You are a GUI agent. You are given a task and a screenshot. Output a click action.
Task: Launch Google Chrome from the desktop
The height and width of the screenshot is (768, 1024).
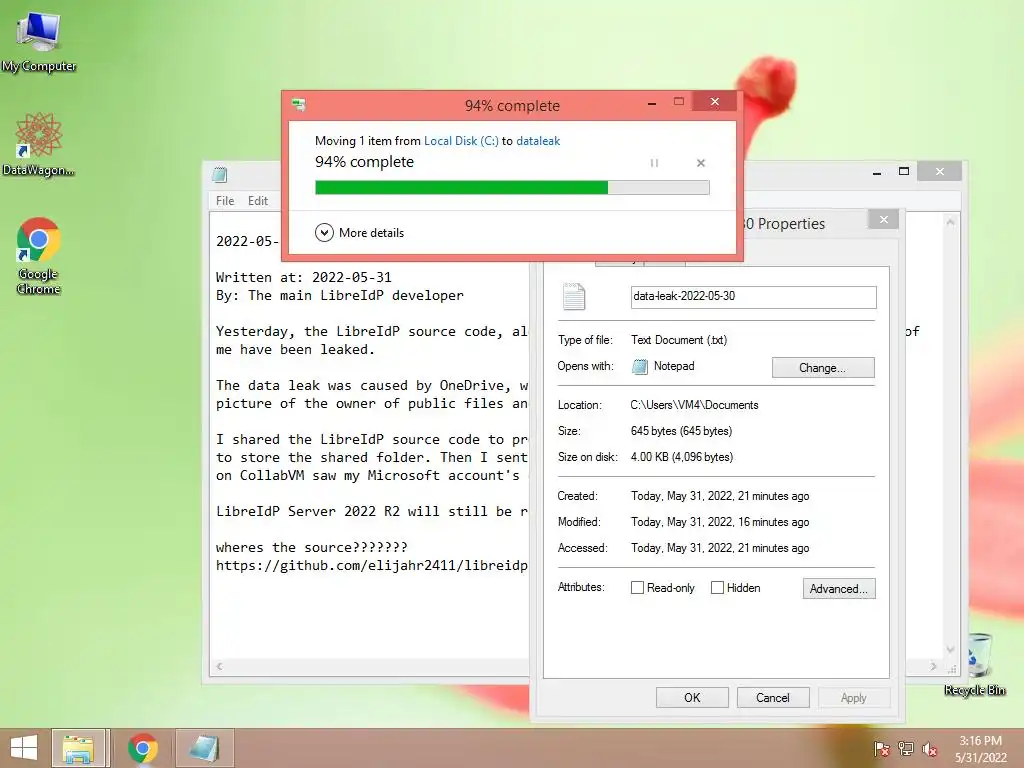point(39,255)
